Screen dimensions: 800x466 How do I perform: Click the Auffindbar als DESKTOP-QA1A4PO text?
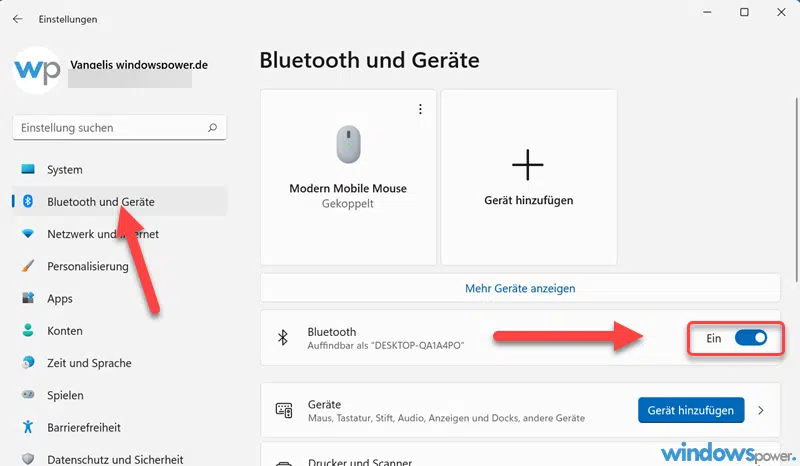[386, 346]
